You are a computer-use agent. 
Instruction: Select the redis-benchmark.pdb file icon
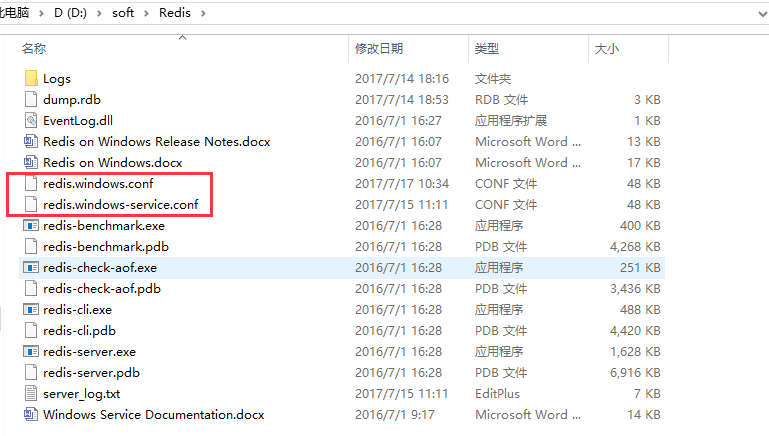[31, 247]
